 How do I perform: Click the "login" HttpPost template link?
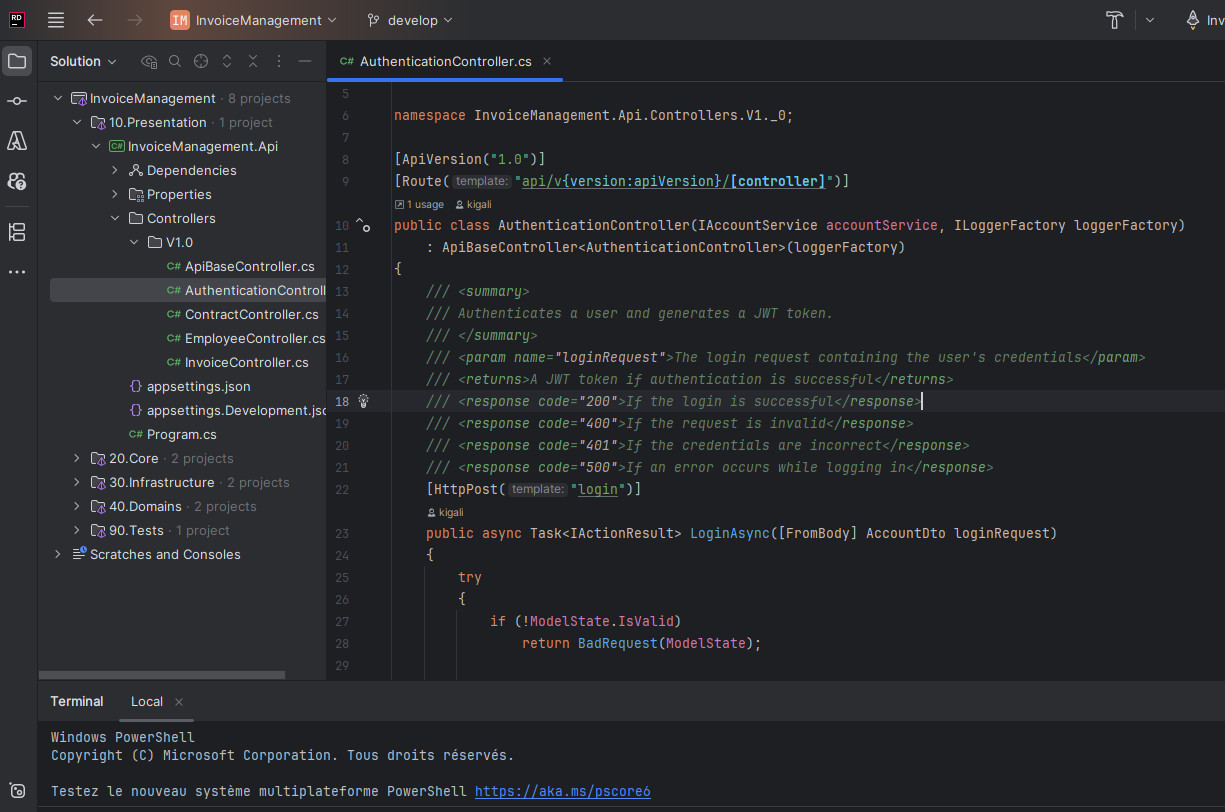[597, 489]
